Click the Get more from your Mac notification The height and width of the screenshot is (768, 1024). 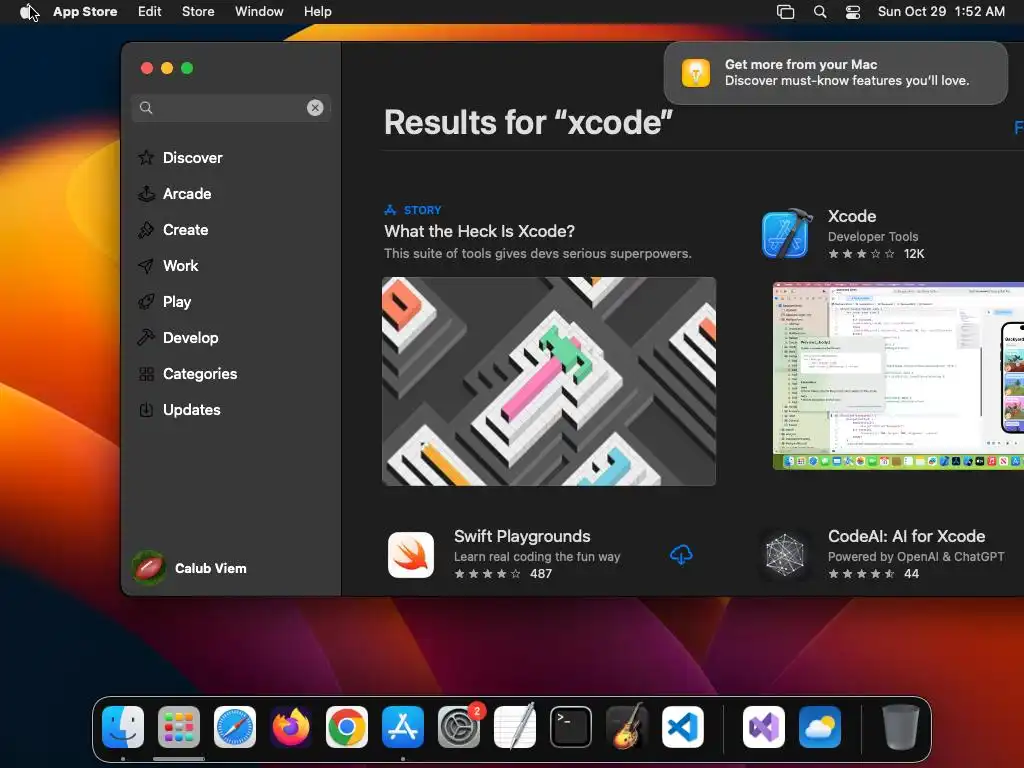coord(835,72)
